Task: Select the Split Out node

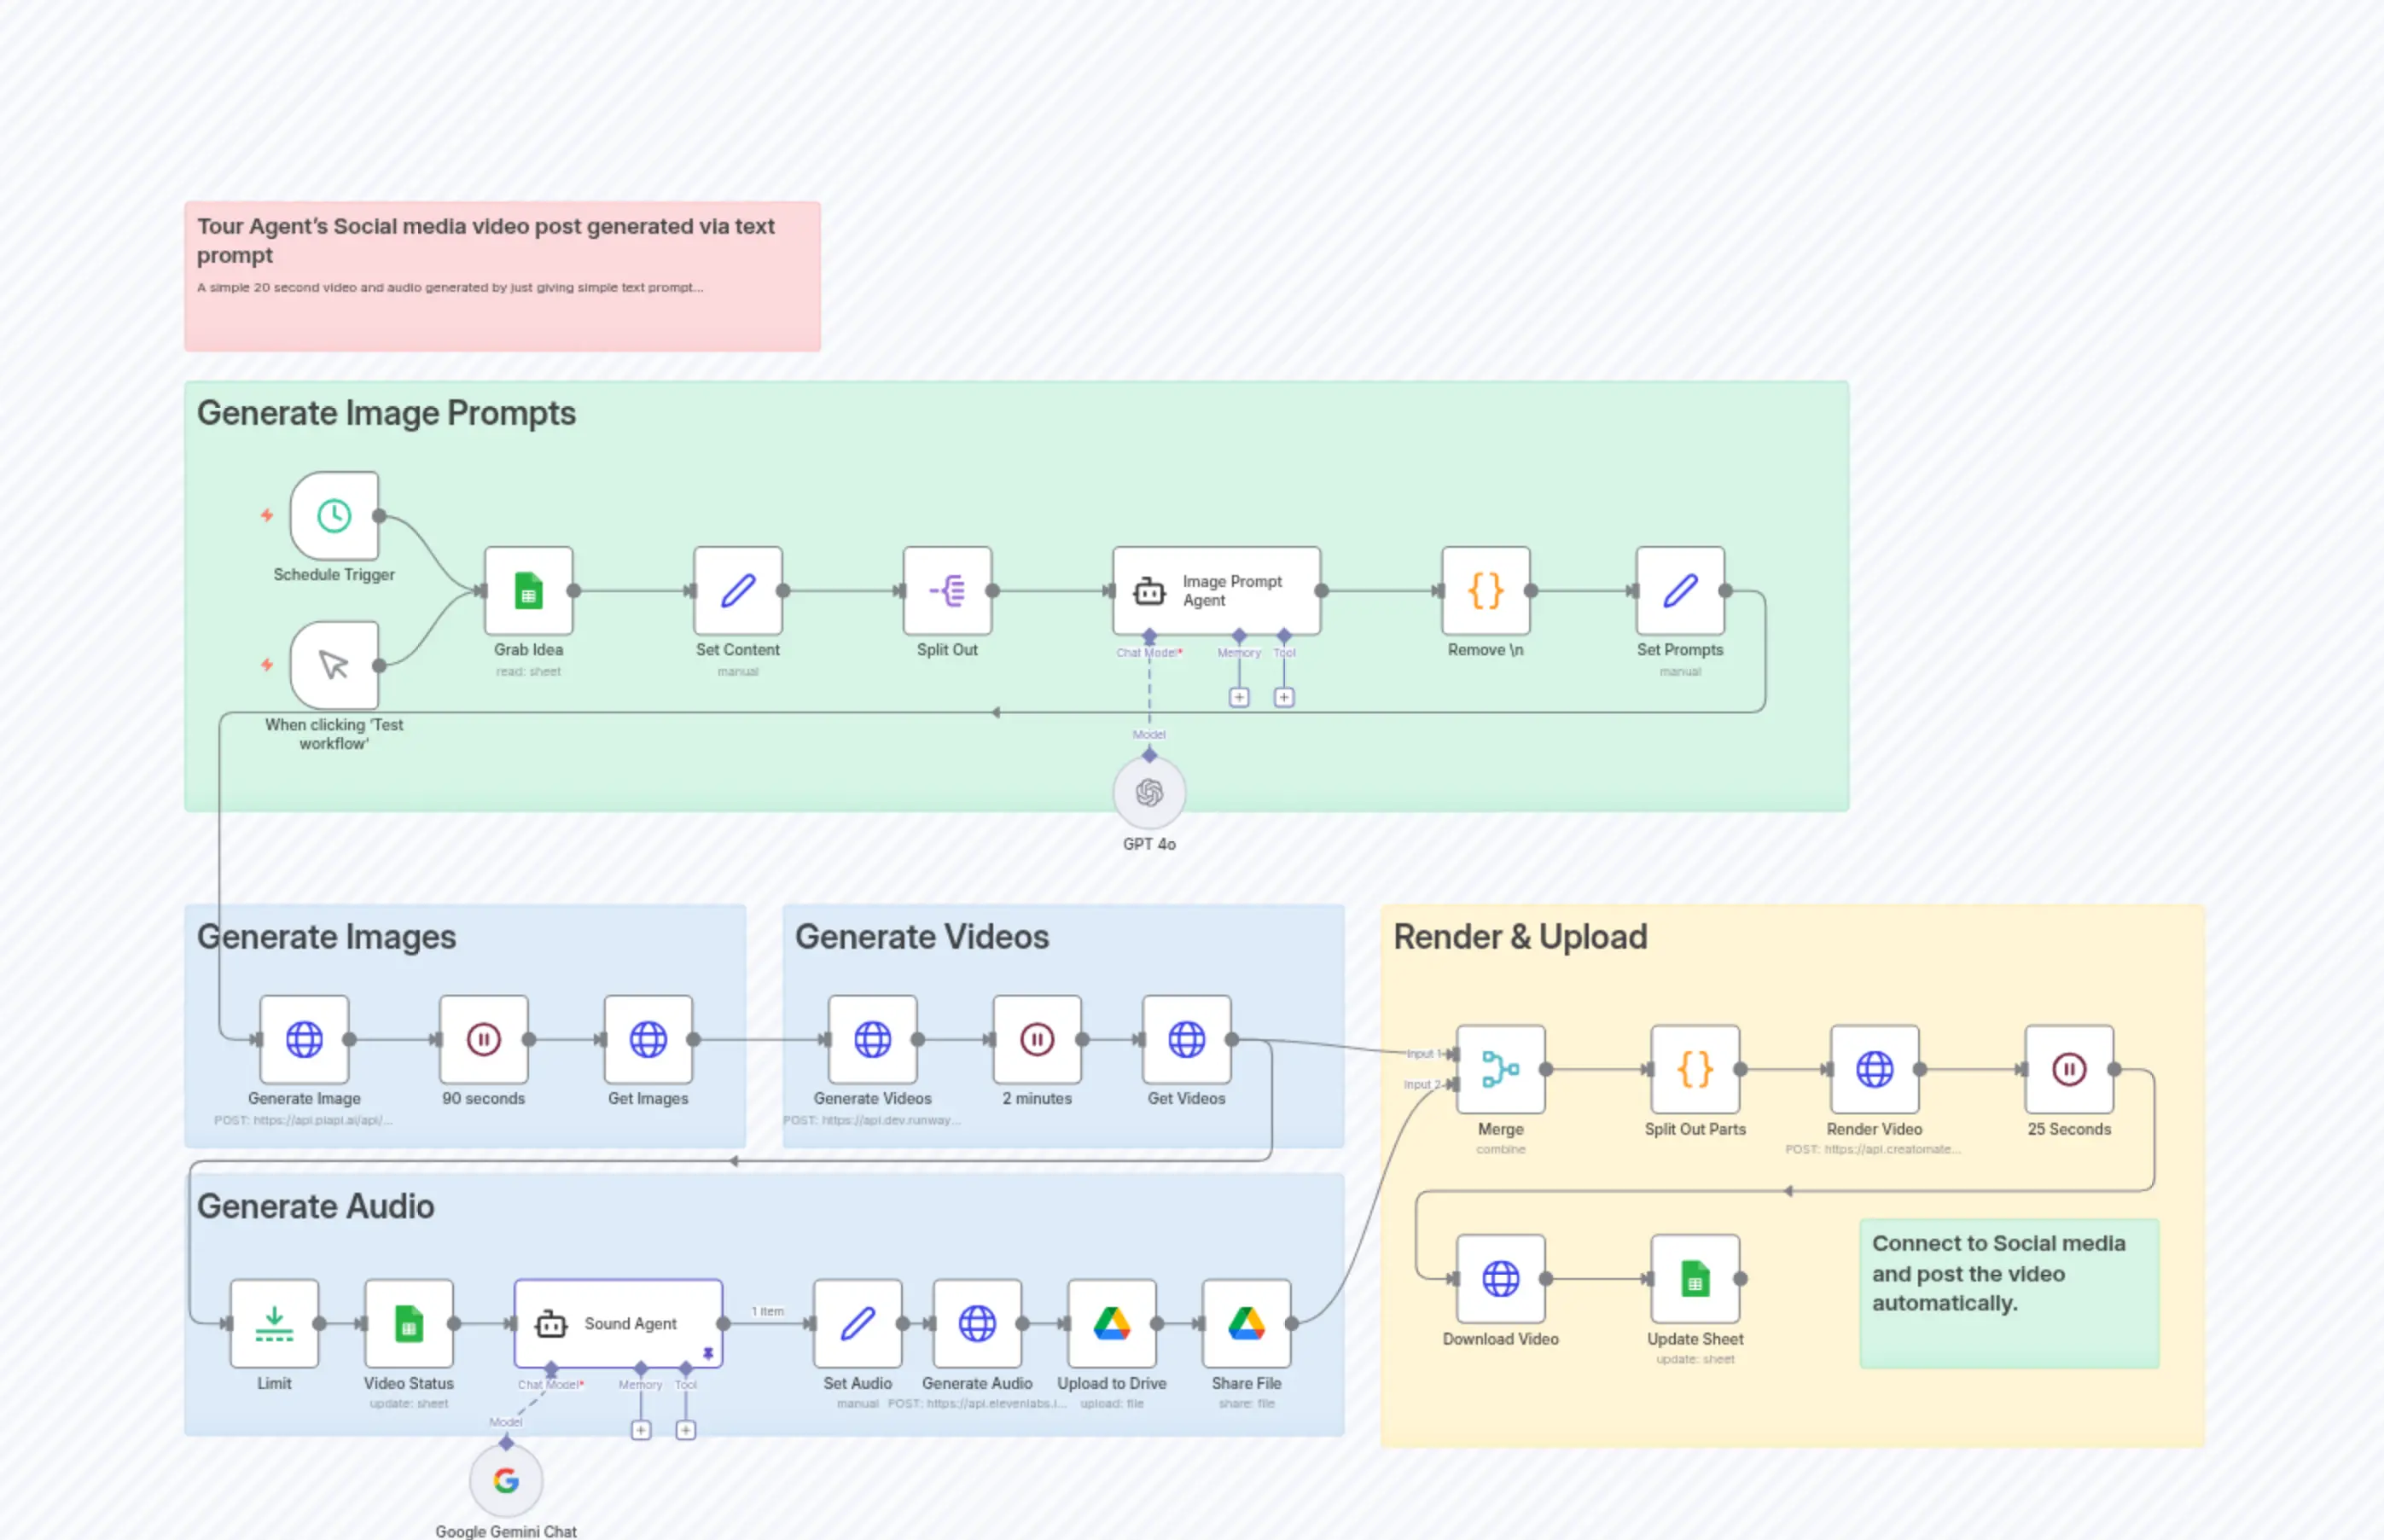Action: pyautogui.click(x=946, y=591)
